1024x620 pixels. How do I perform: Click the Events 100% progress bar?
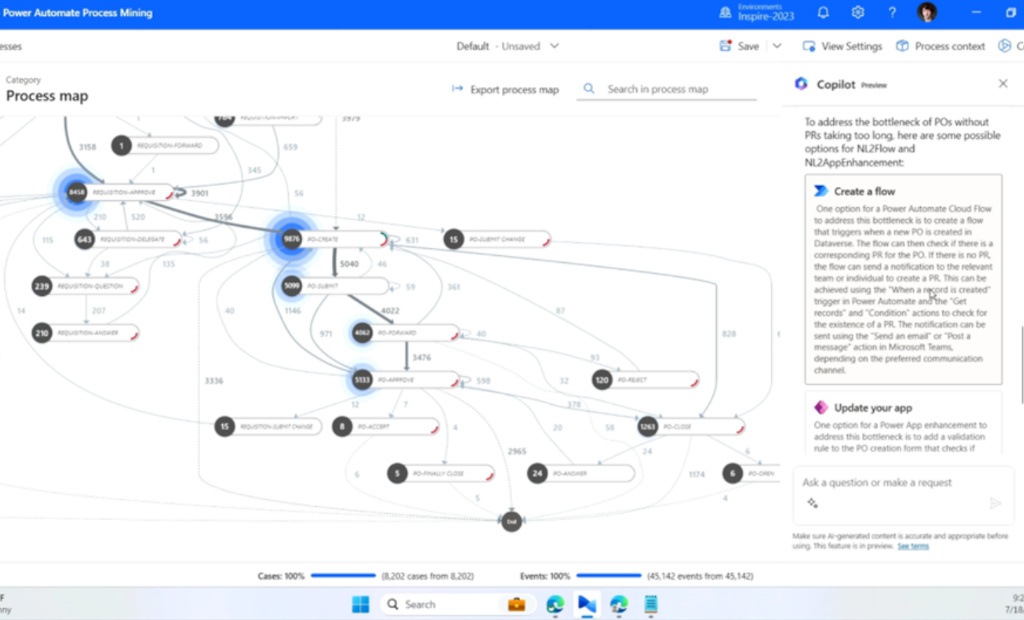[x=609, y=576]
